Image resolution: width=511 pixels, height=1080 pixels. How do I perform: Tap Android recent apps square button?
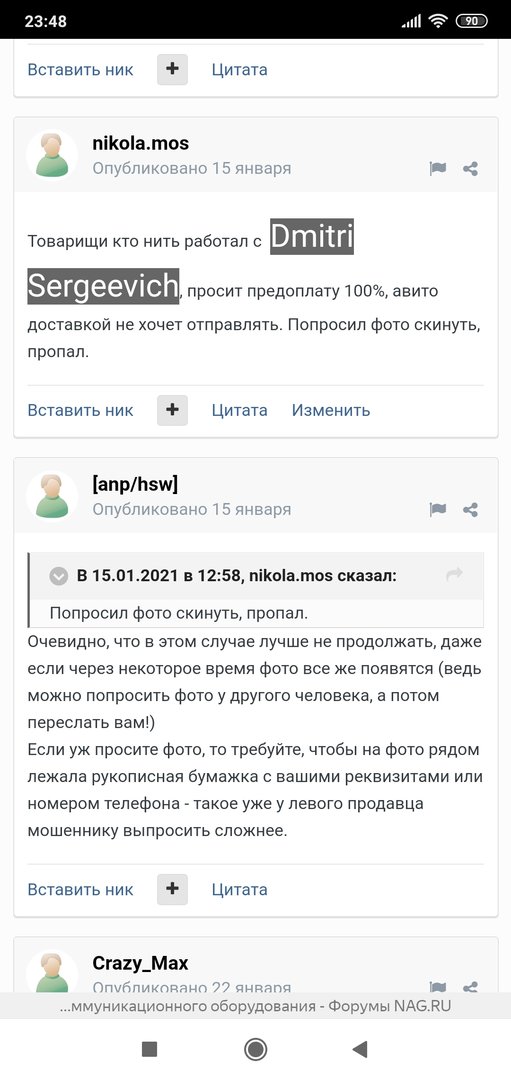[149, 1049]
